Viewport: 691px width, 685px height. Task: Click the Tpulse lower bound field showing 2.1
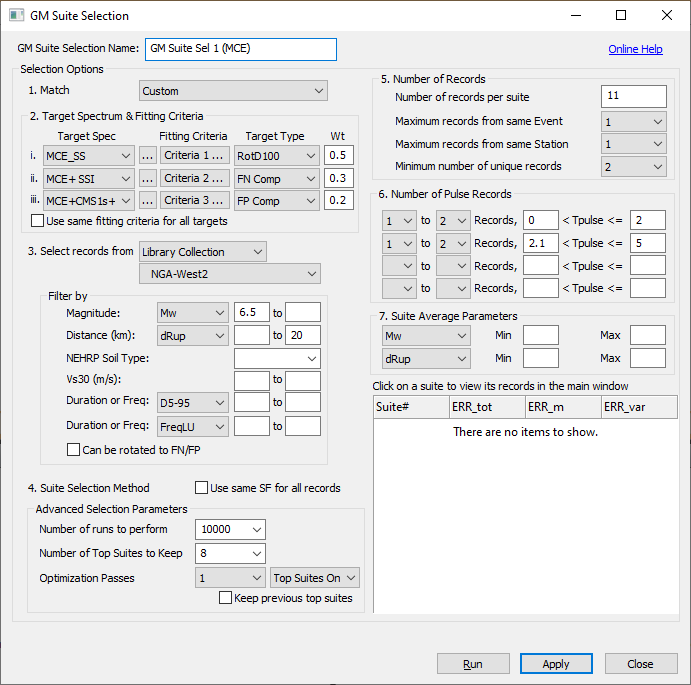(x=541, y=243)
